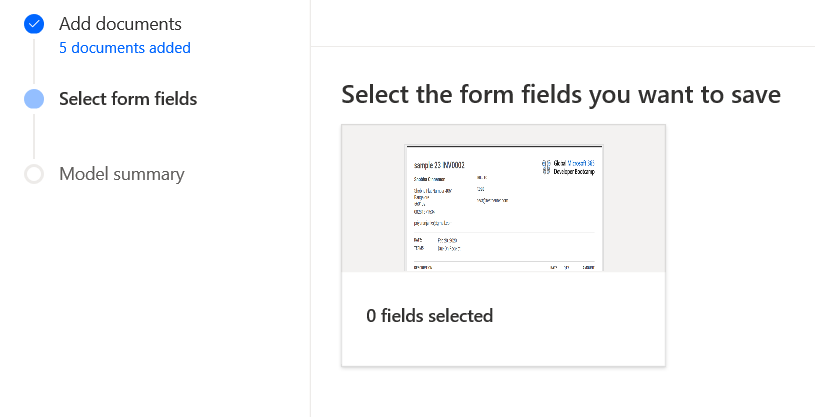Click the sample 23 INV0003 title in preview
This screenshot has height=417, width=815.
(439, 165)
